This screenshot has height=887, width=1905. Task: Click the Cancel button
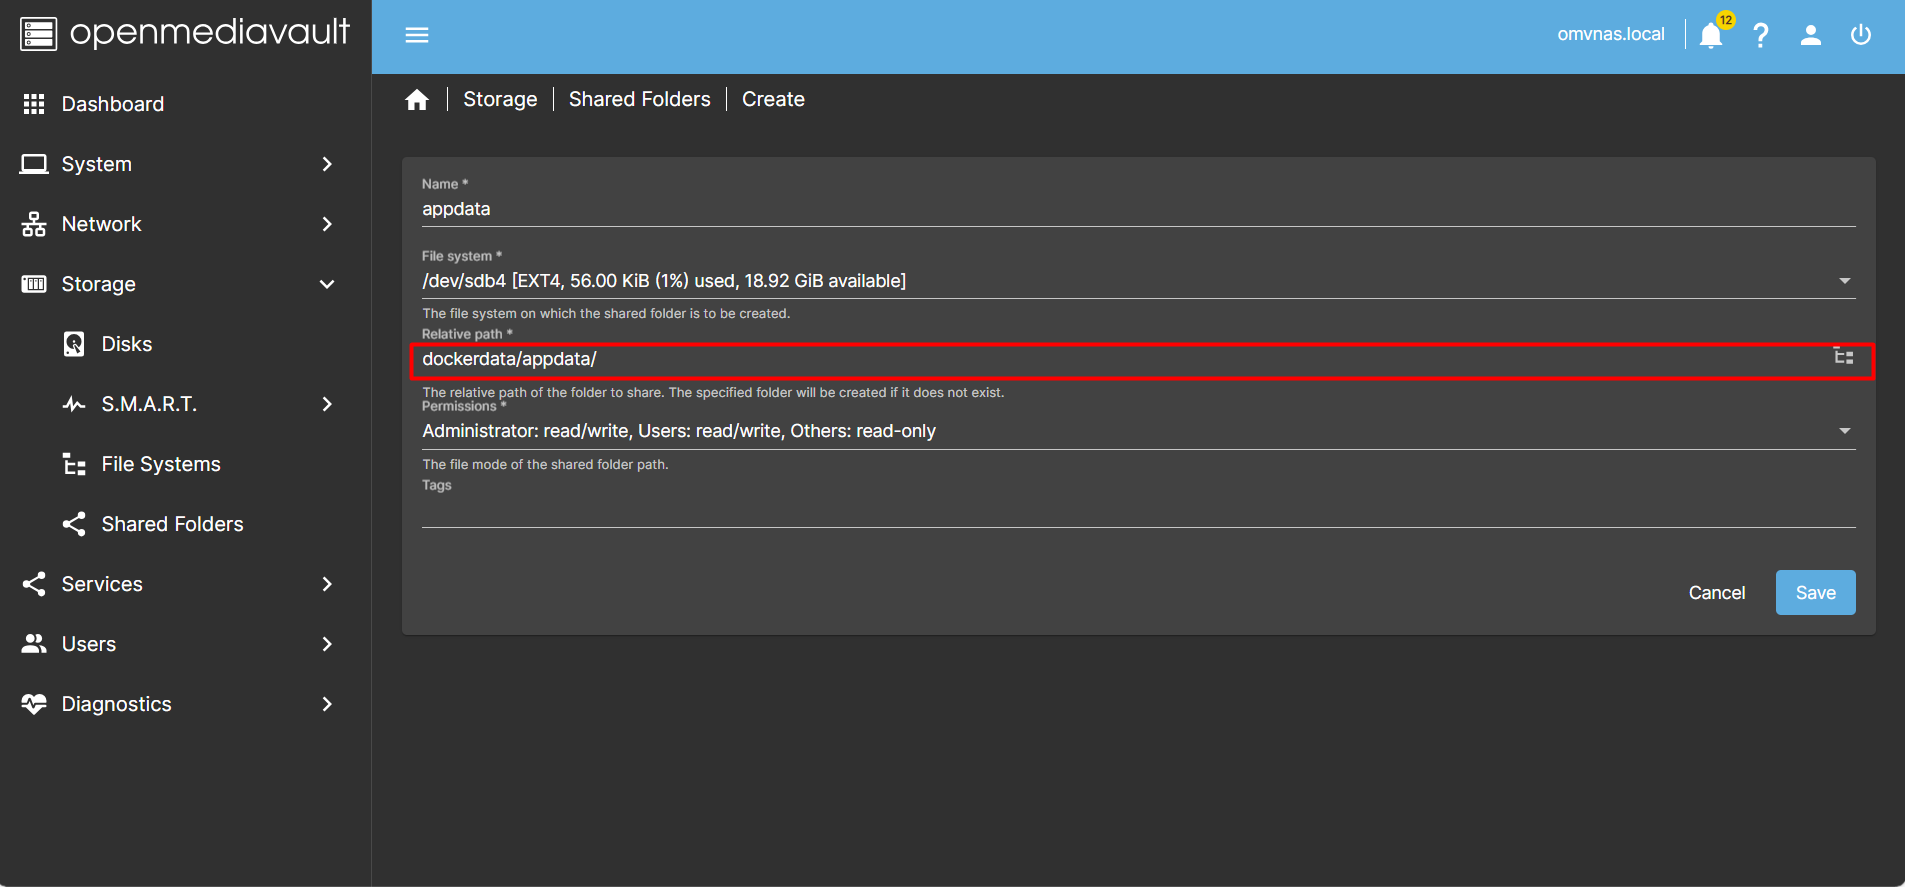coord(1717,593)
